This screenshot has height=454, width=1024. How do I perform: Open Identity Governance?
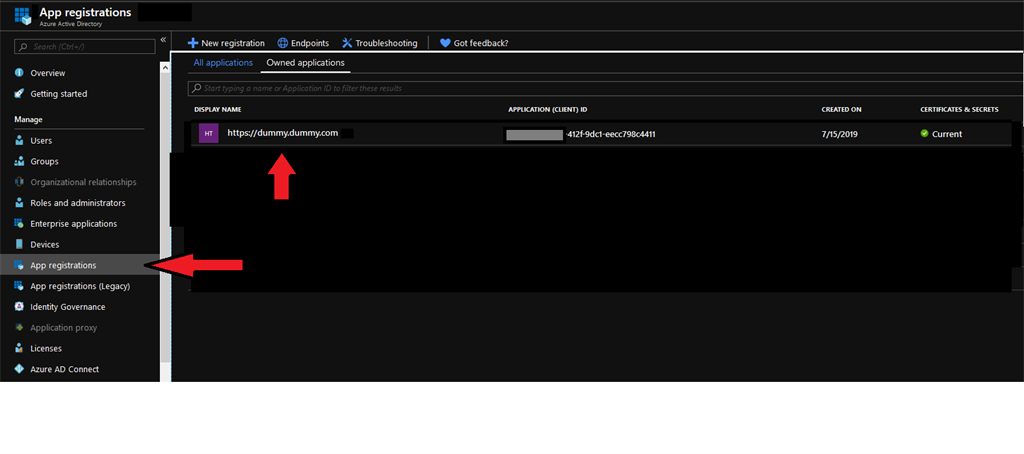coord(68,307)
